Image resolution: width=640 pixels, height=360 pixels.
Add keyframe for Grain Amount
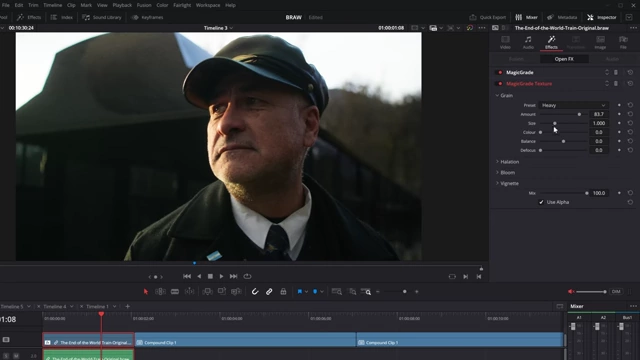[x=619, y=114]
